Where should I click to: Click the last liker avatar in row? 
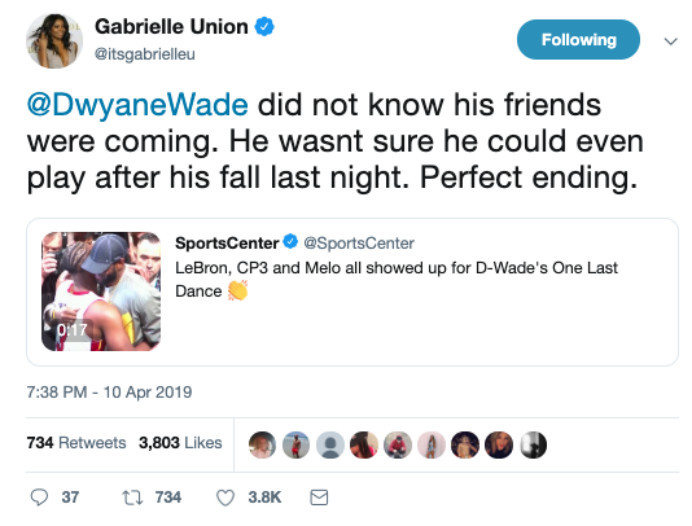point(533,444)
